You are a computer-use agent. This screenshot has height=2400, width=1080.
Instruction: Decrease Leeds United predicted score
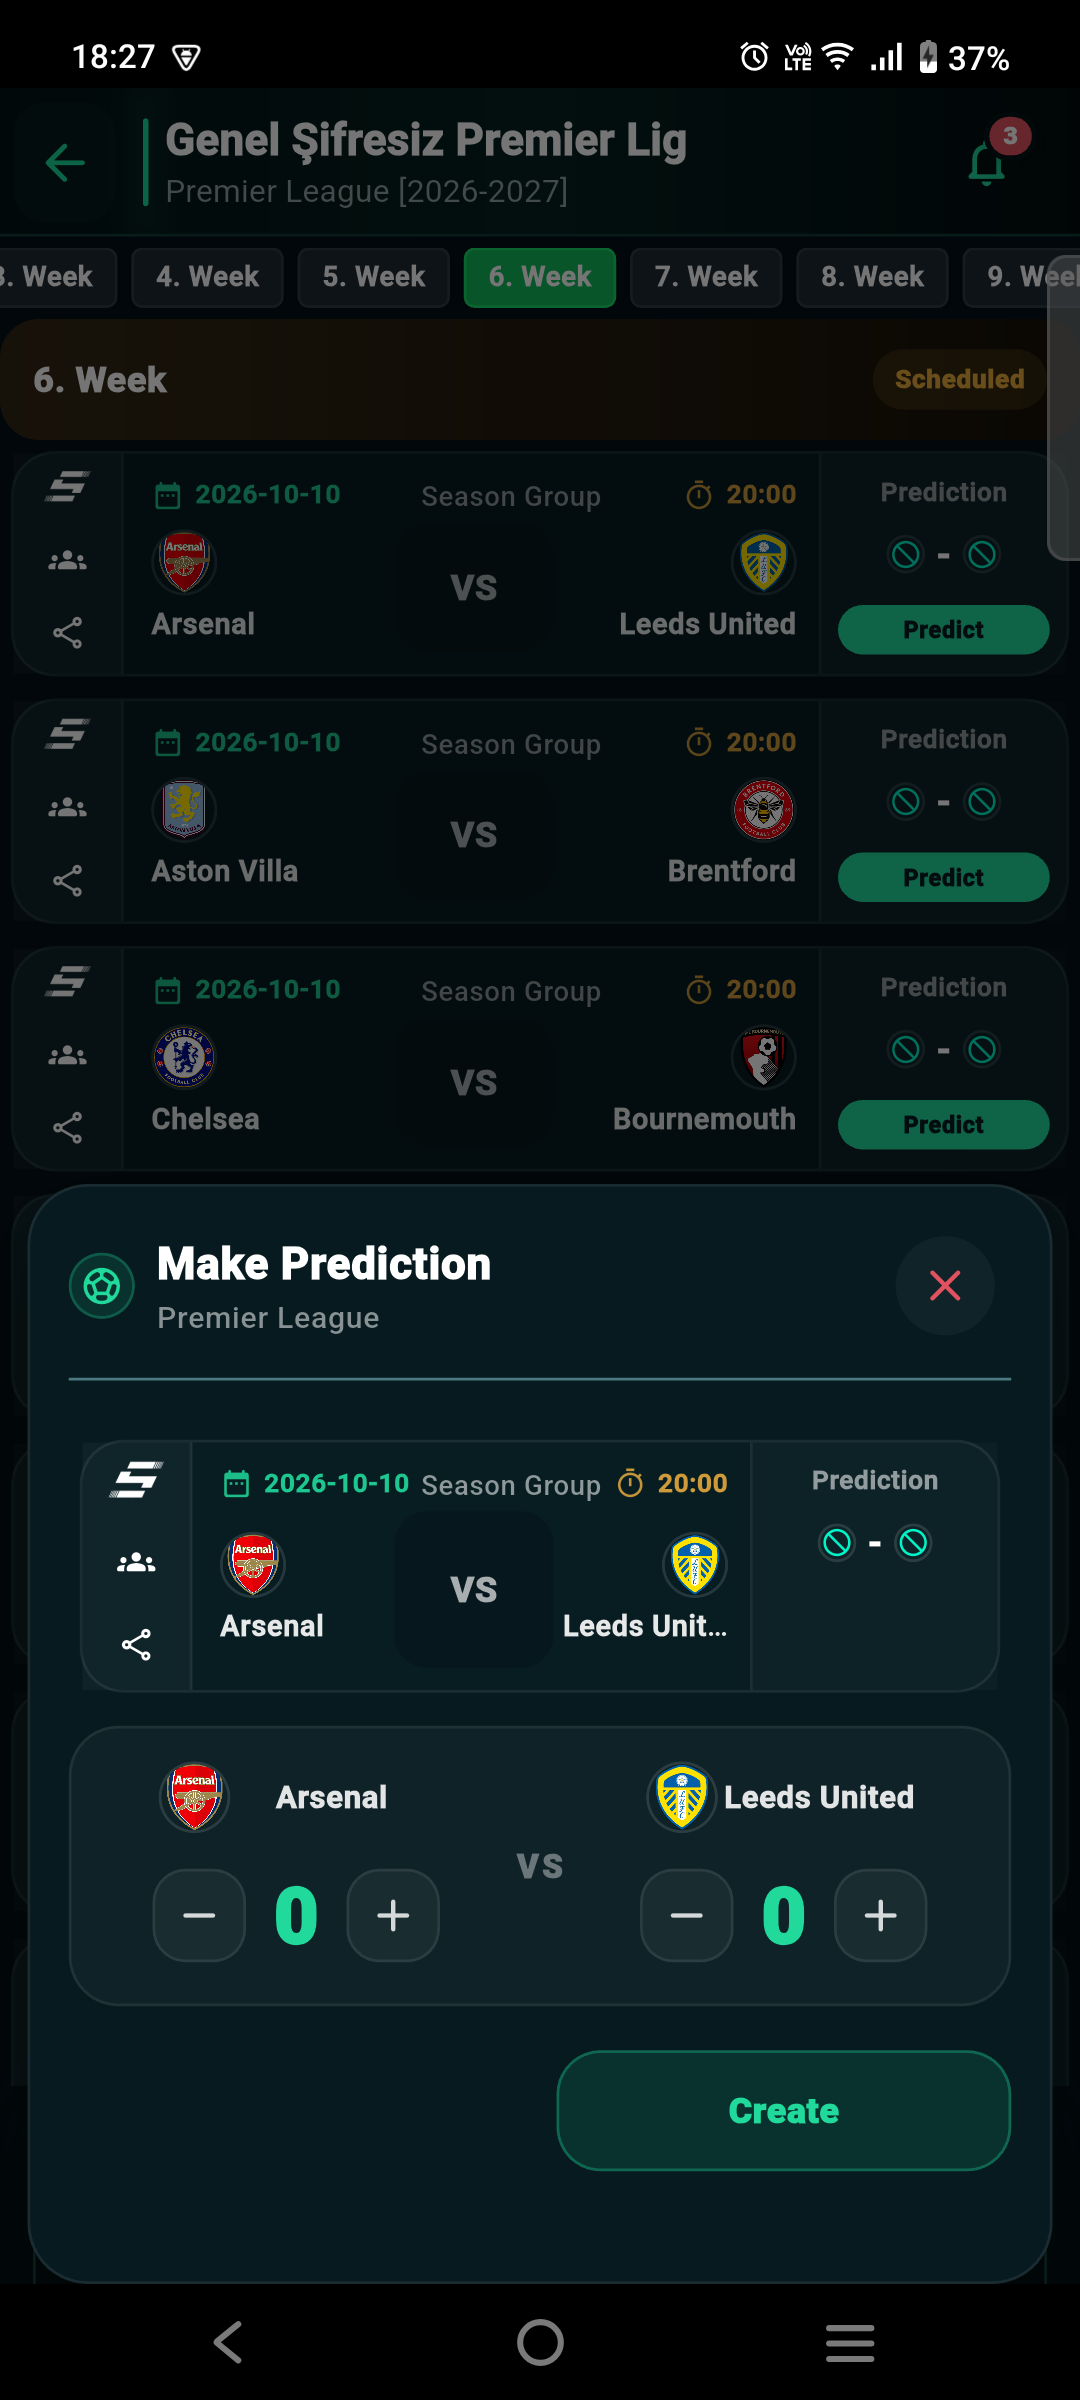pyautogui.click(x=686, y=1915)
